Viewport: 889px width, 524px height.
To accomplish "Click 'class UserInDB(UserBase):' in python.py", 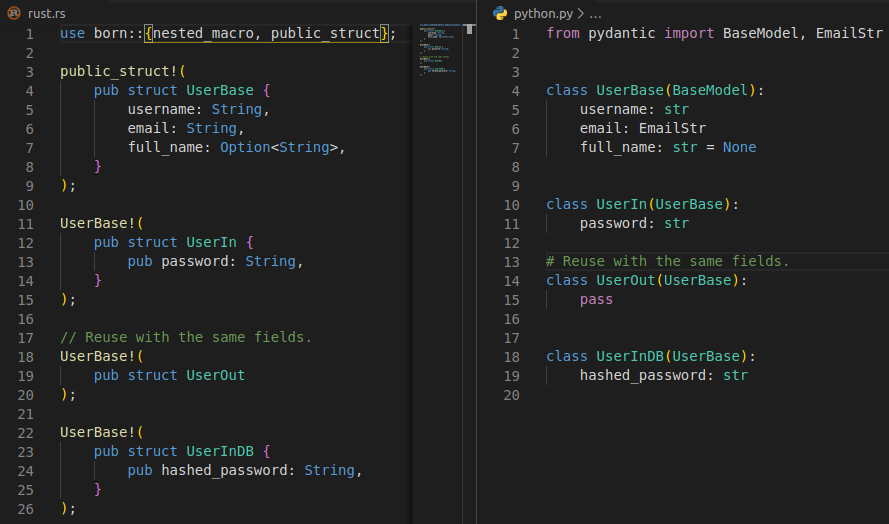I will click(x=651, y=357).
